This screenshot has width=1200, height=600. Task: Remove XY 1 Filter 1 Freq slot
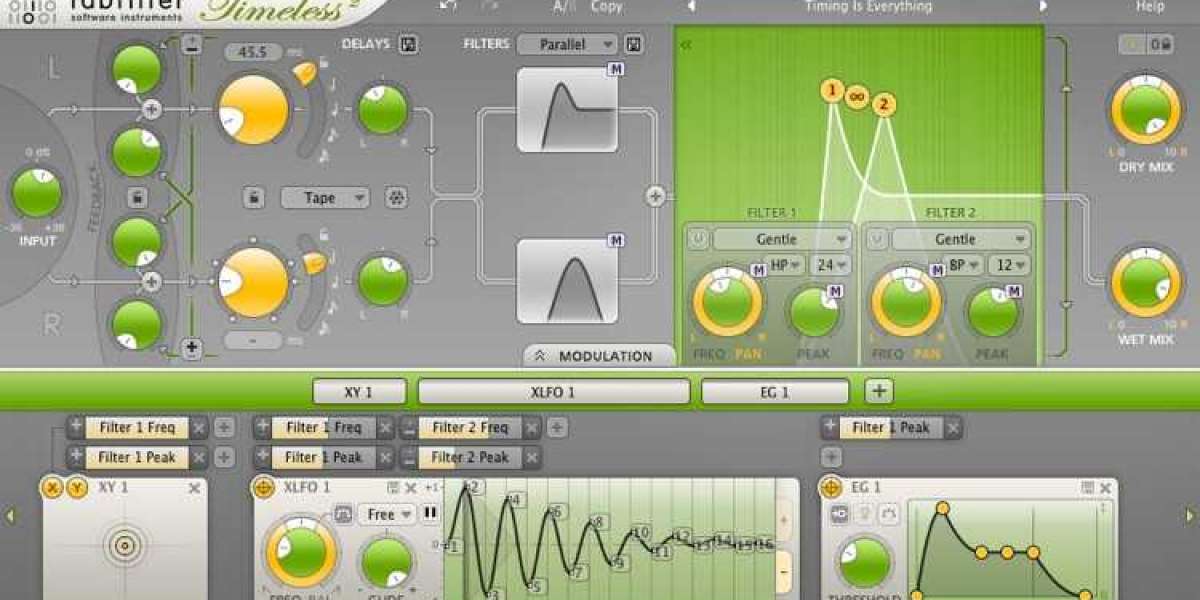[x=199, y=427]
